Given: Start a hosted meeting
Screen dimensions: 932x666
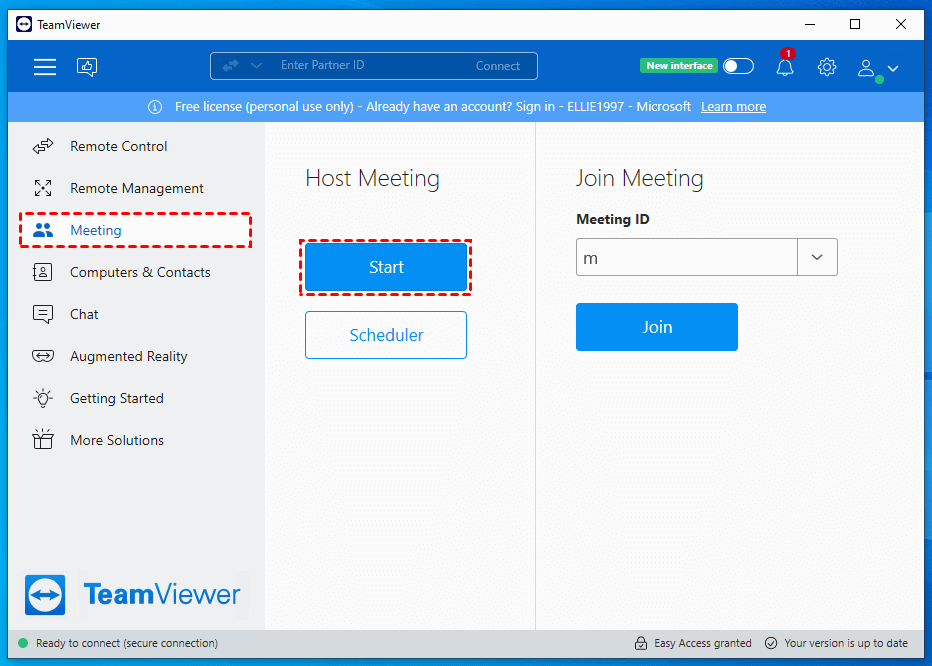Looking at the screenshot, I should (x=386, y=268).
